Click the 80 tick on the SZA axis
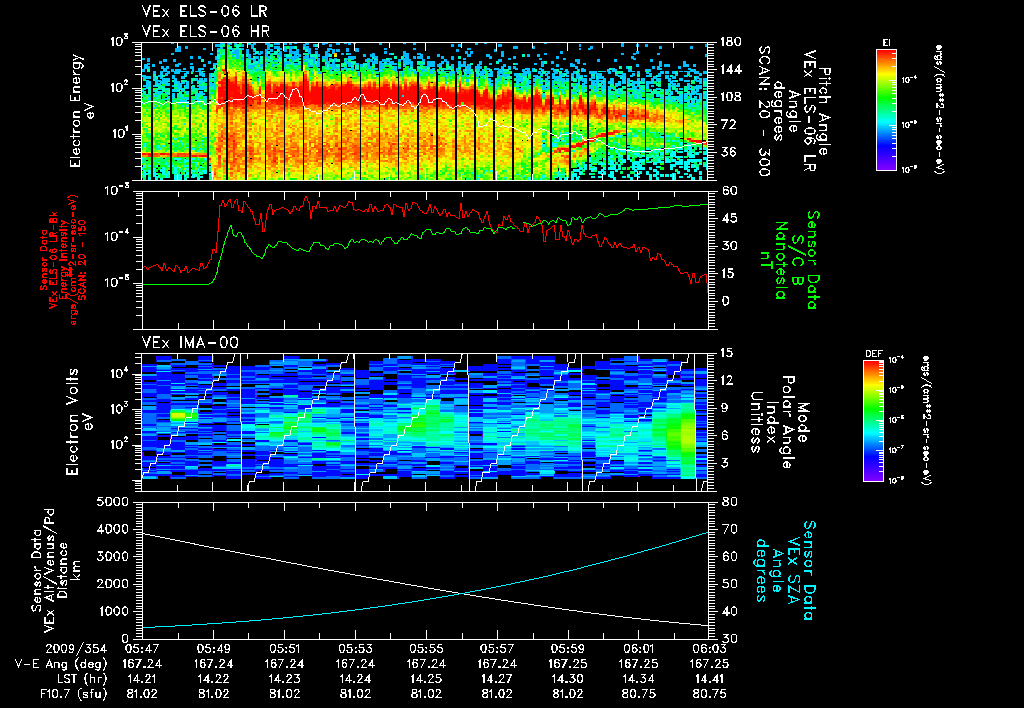 (x=729, y=502)
